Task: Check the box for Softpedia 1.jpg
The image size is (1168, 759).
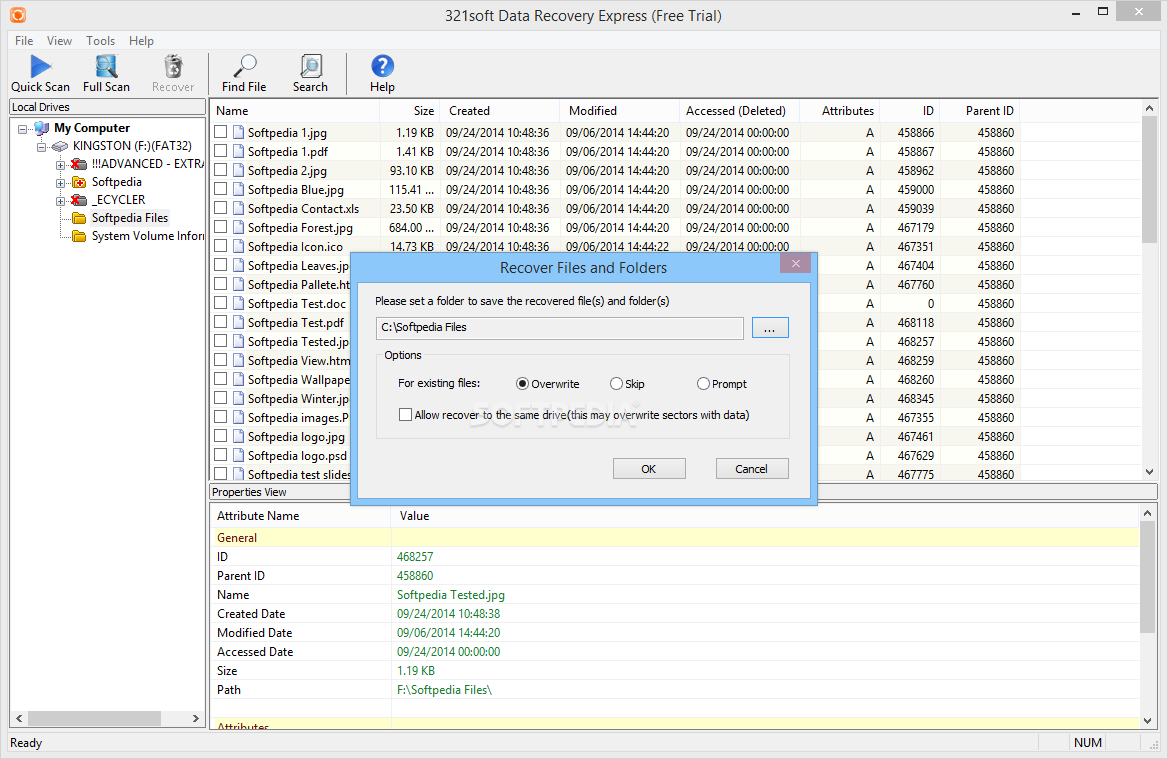Action: pos(220,132)
